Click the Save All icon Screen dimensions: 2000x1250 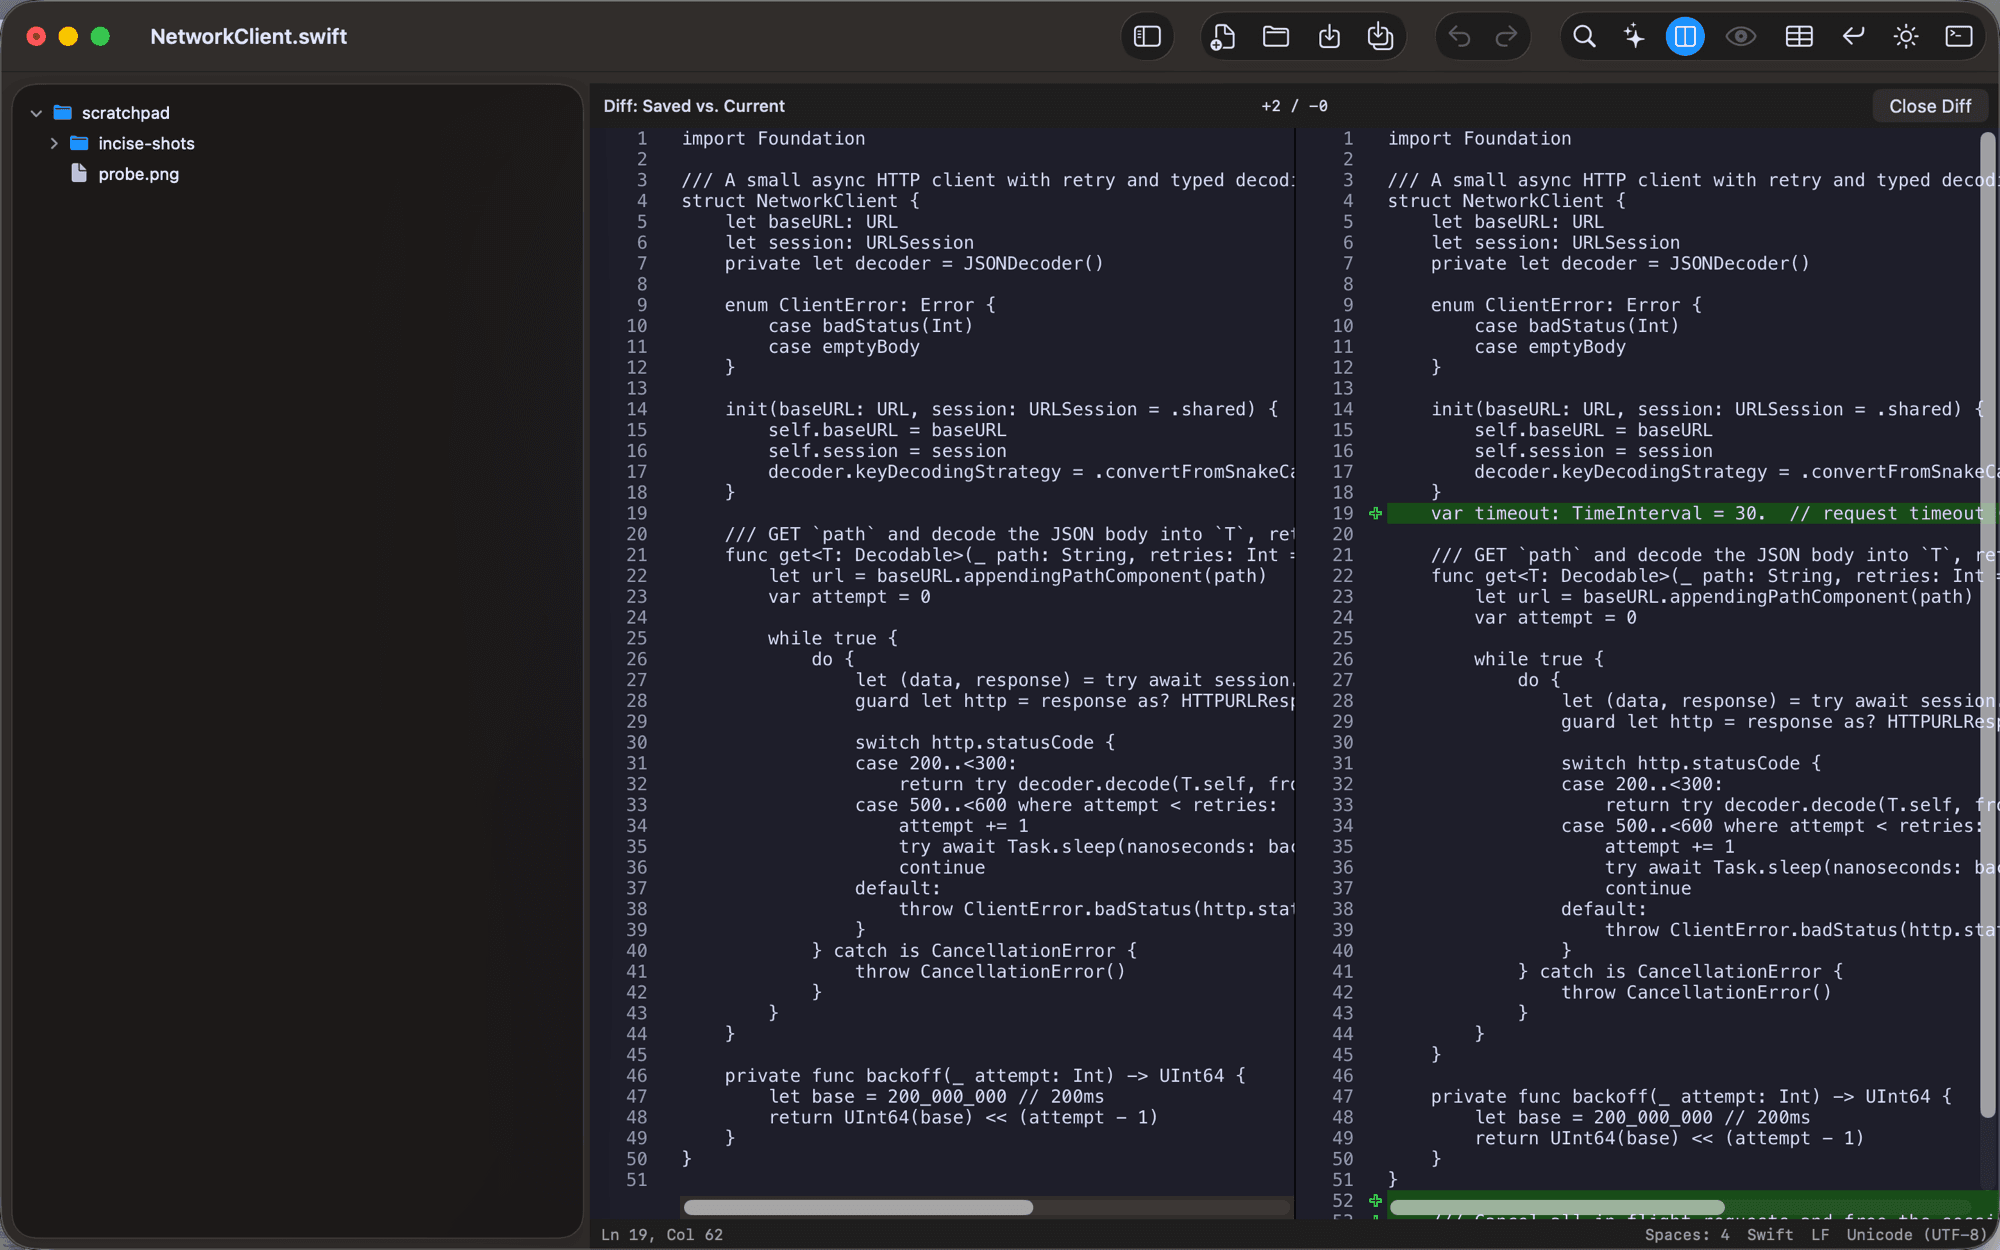(x=1380, y=37)
